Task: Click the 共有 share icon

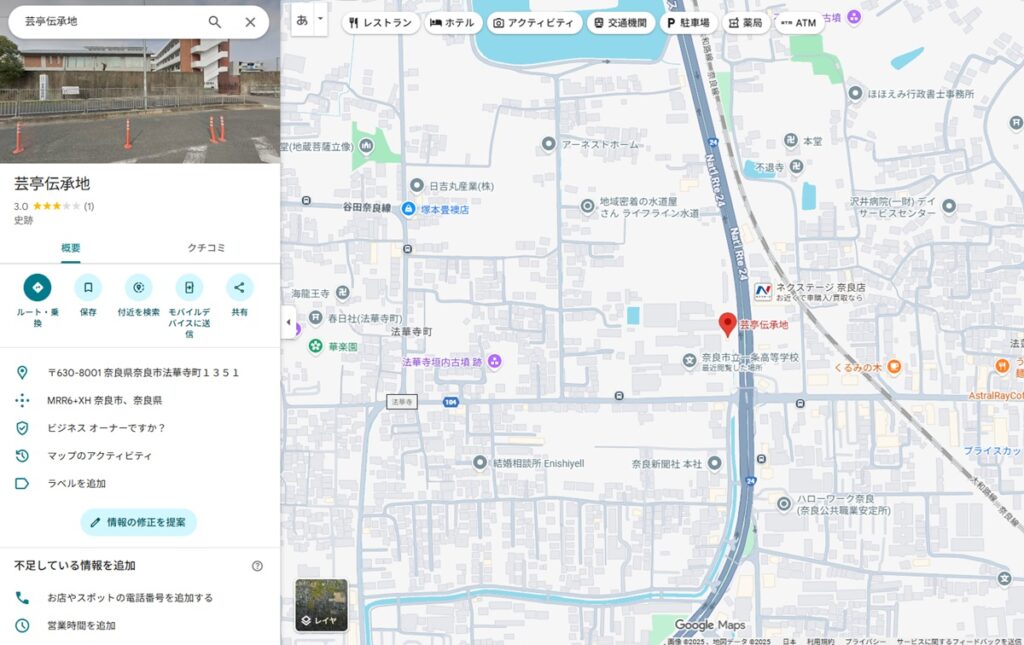Action: coord(239,288)
